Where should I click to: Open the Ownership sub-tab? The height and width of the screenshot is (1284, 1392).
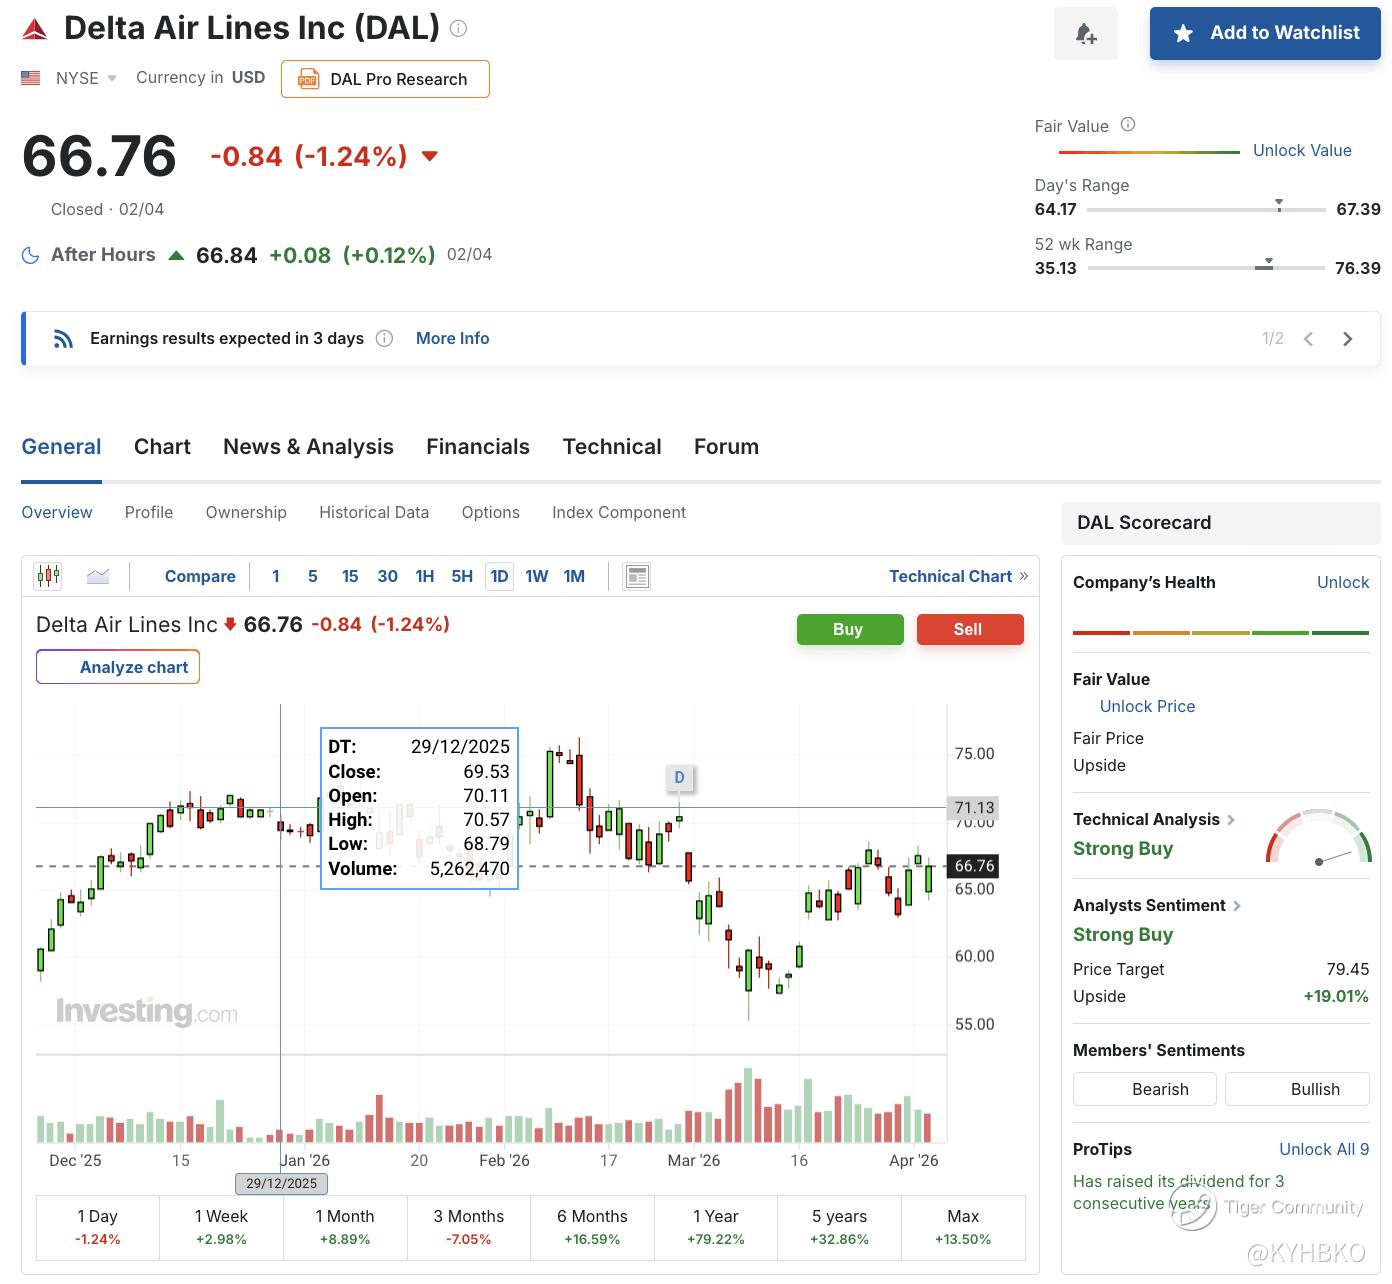coord(246,512)
